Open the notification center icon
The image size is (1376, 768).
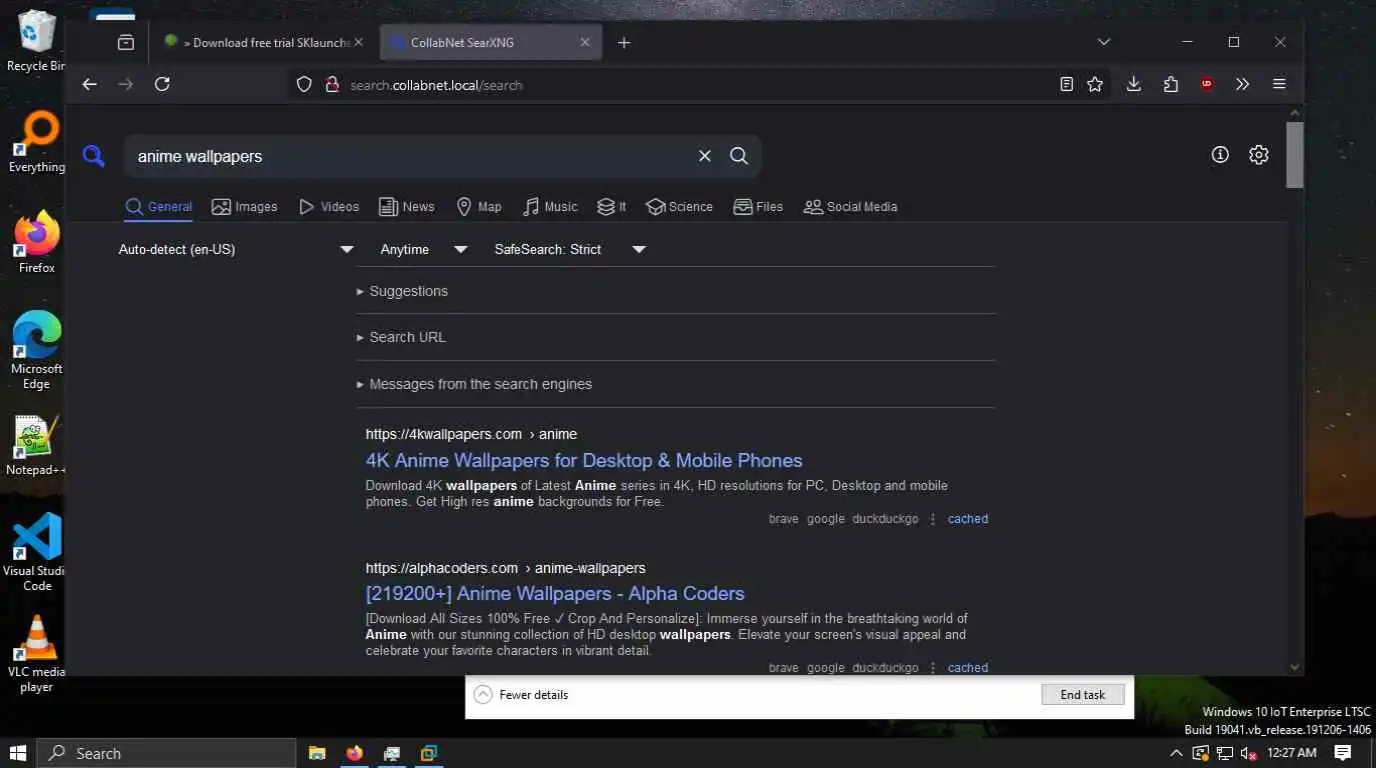pos(1343,753)
